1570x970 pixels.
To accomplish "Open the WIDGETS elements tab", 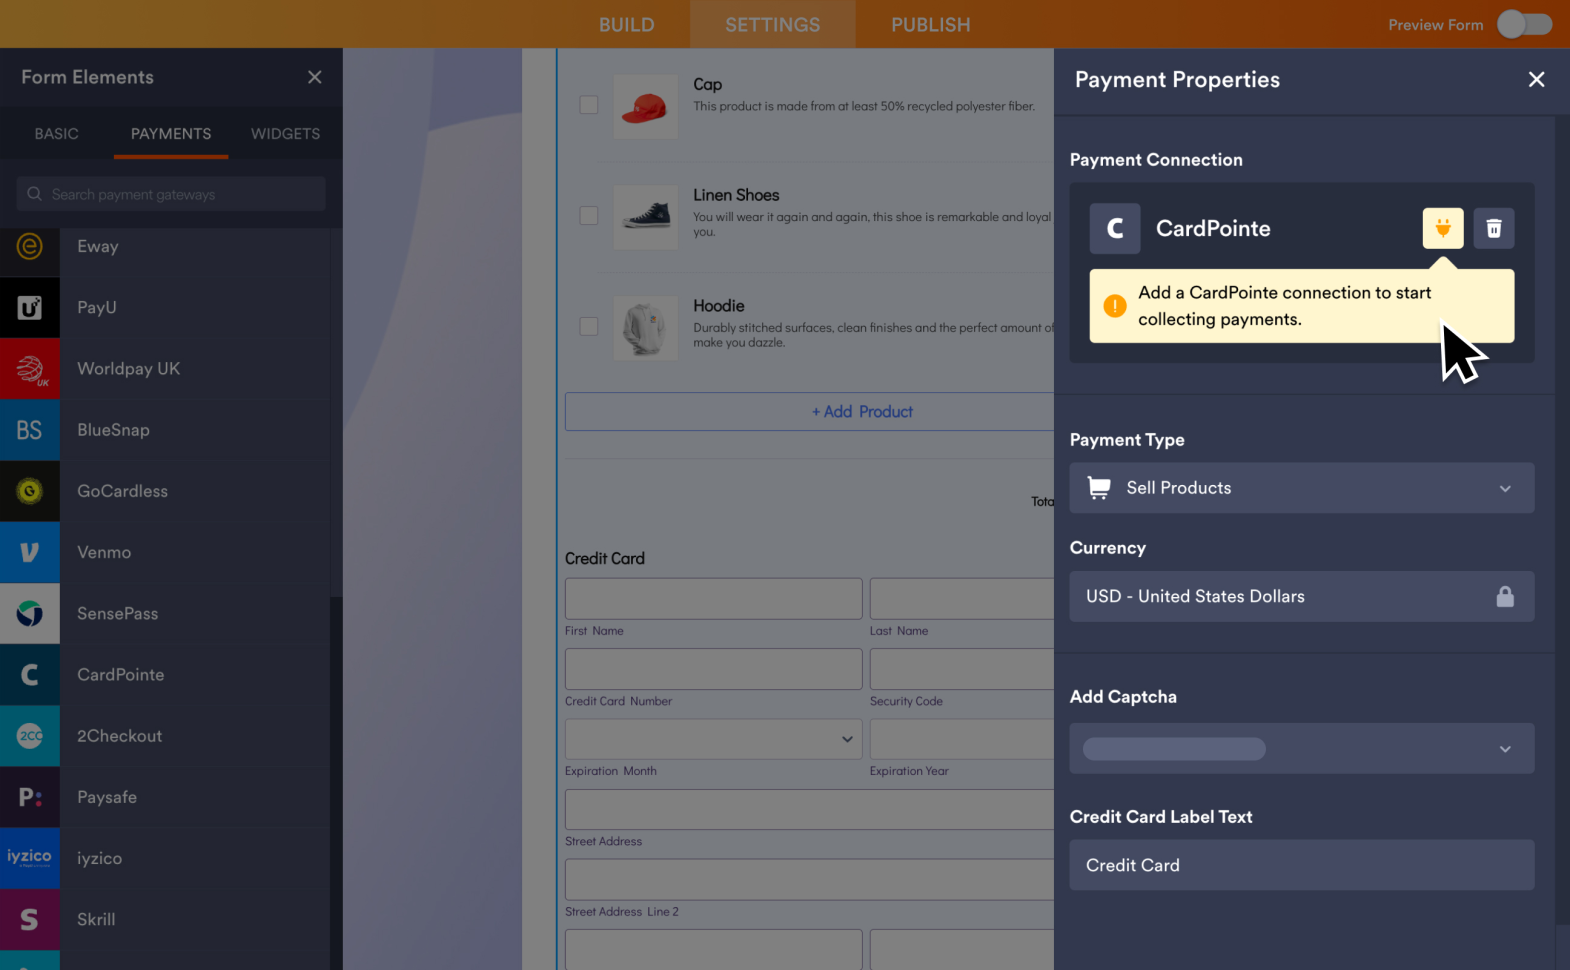I will pos(286,133).
